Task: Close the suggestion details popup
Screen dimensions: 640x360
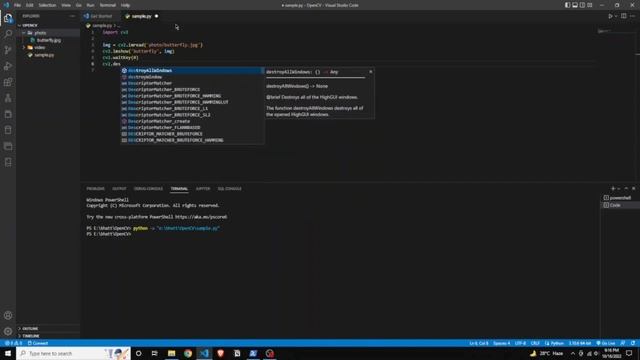Action: [371, 72]
